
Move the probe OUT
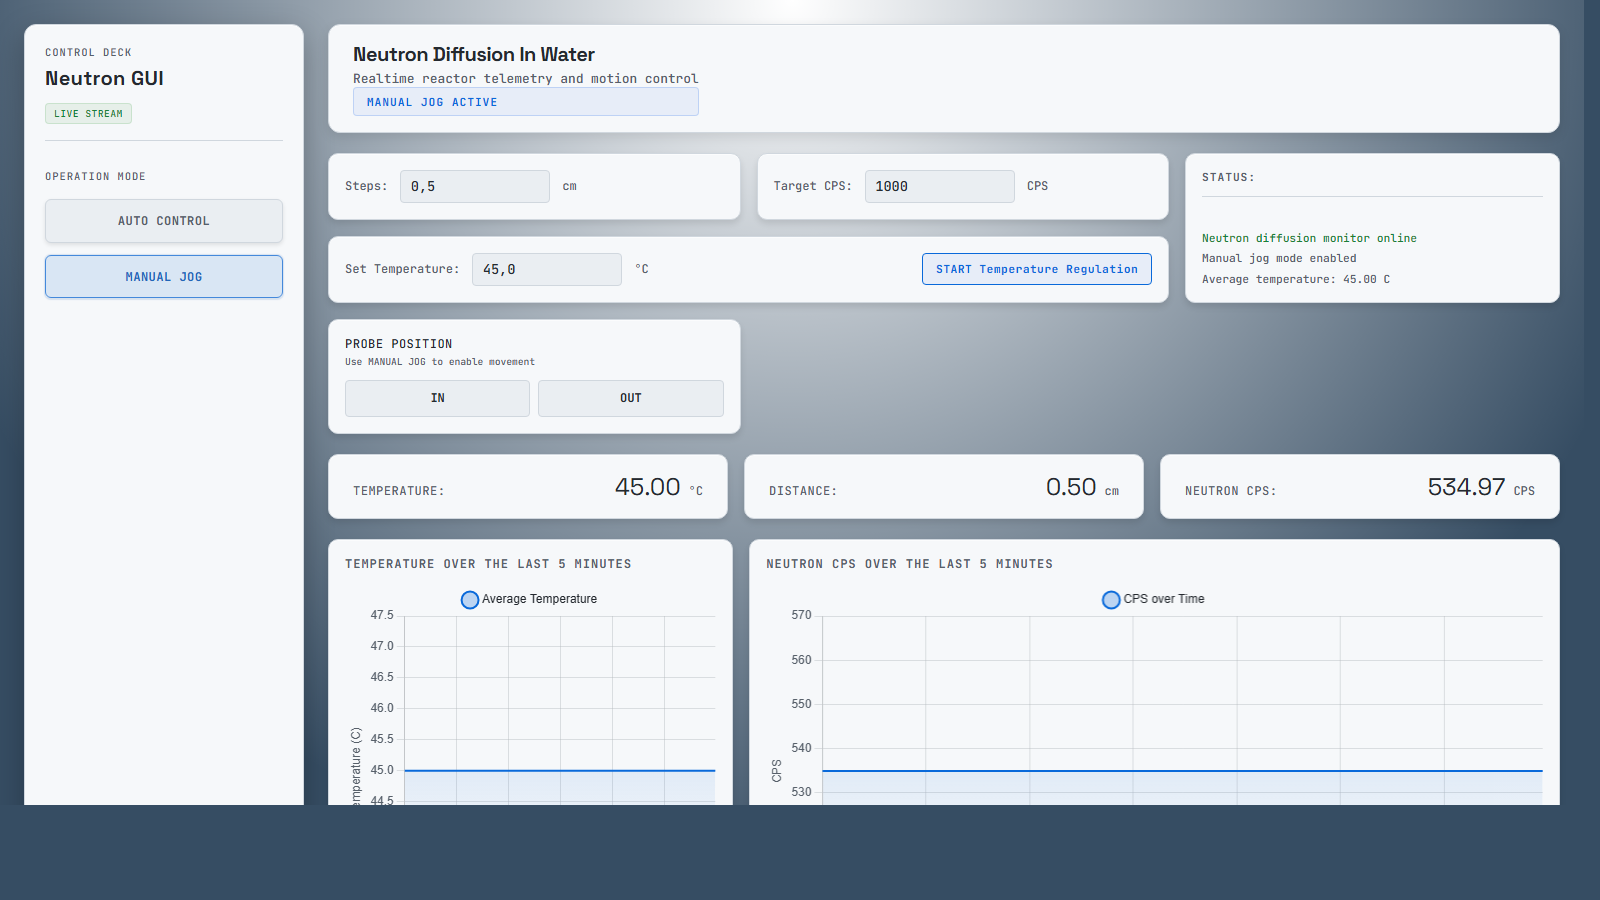pos(631,398)
